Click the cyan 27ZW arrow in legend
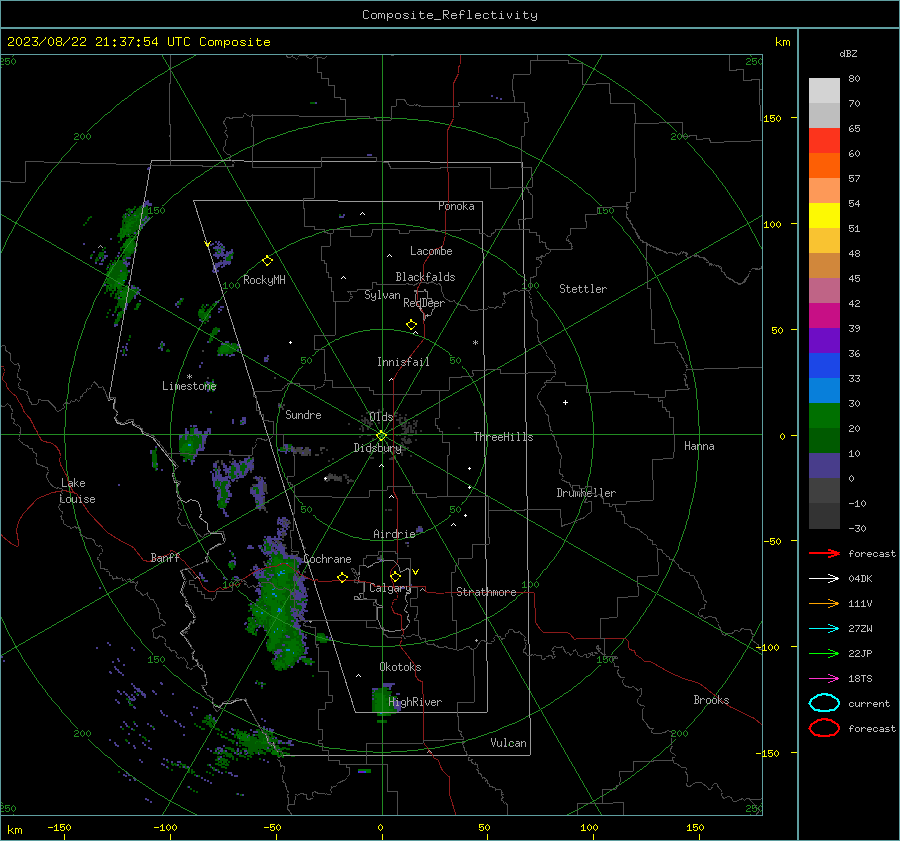Viewport: 900px width, 841px height. coord(824,629)
